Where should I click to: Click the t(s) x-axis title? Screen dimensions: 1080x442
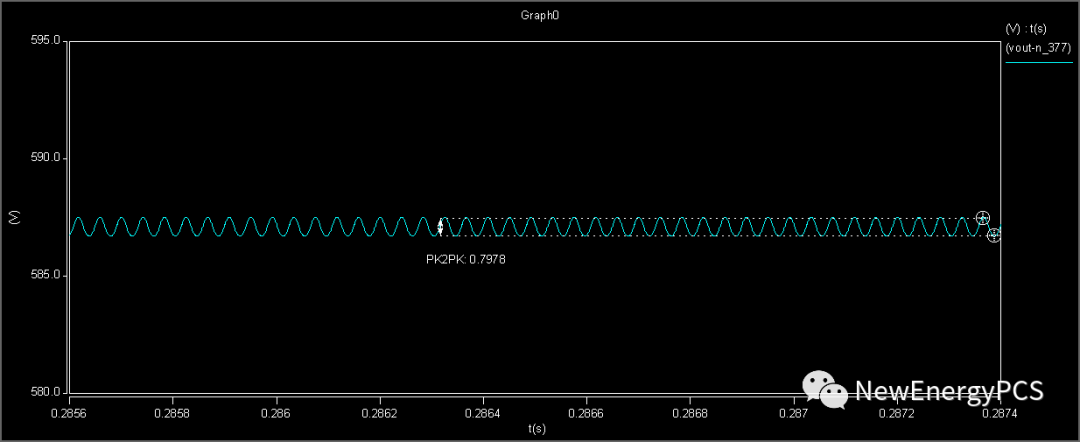point(538,428)
